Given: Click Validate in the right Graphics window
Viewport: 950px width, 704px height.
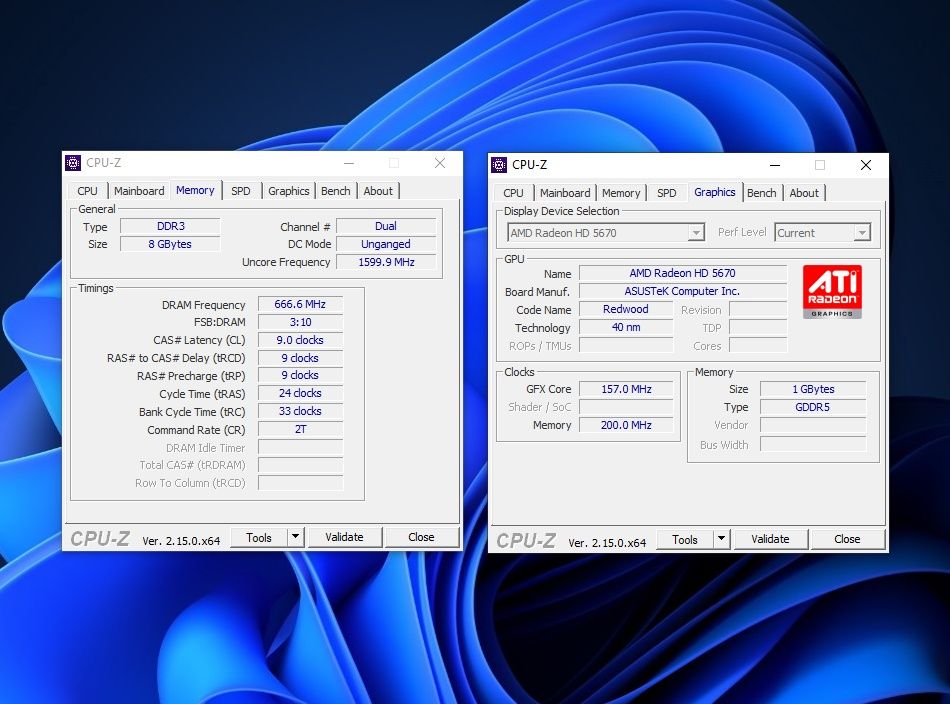Looking at the screenshot, I should click(770, 539).
